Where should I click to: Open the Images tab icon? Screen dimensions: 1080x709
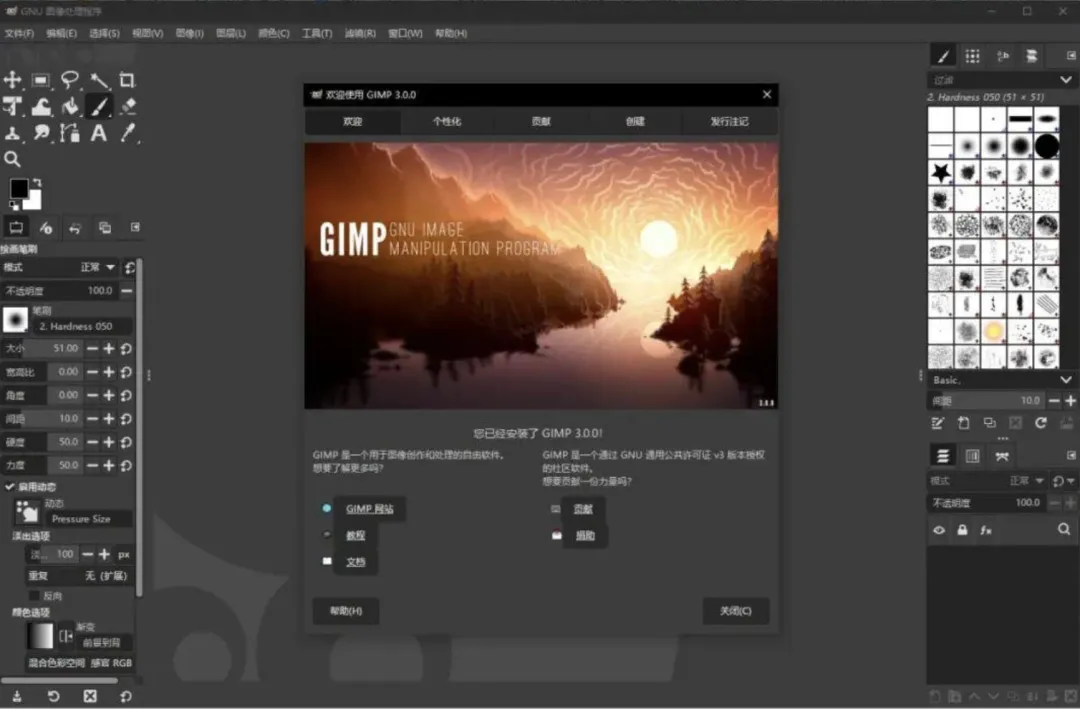point(105,227)
